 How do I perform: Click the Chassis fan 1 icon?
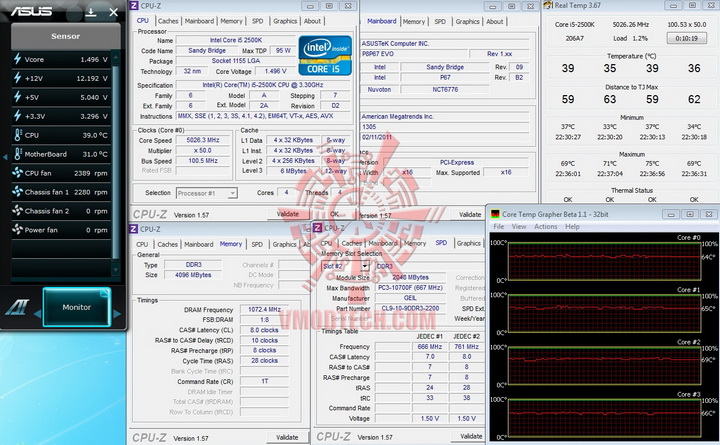click(x=17, y=192)
